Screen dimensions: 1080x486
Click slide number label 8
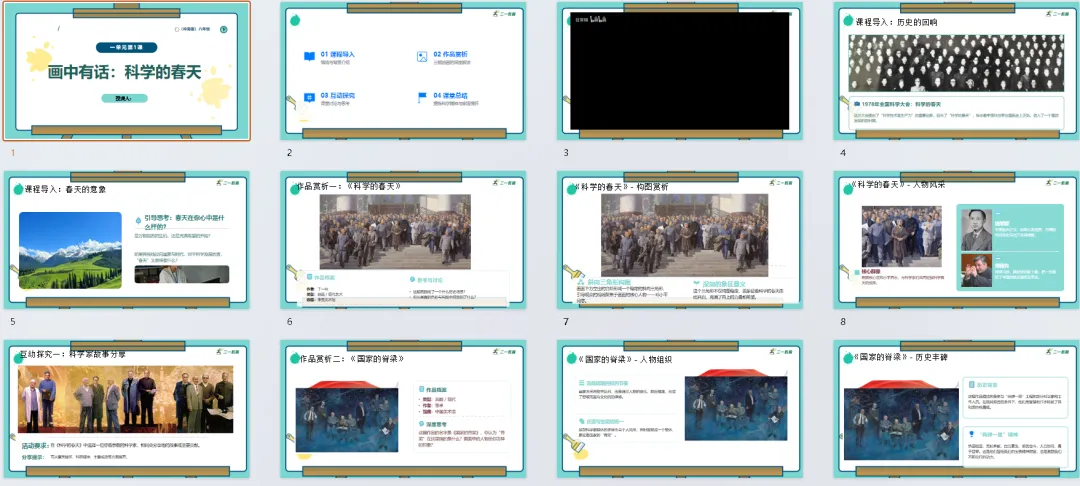click(x=843, y=321)
